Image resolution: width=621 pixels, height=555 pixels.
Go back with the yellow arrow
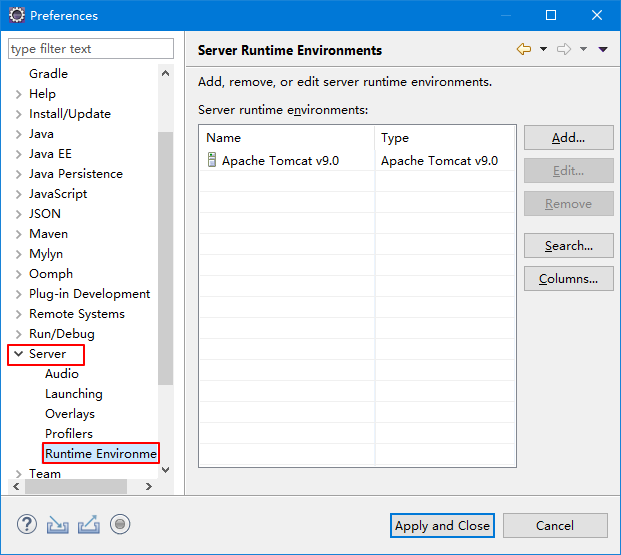pos(524,49)
